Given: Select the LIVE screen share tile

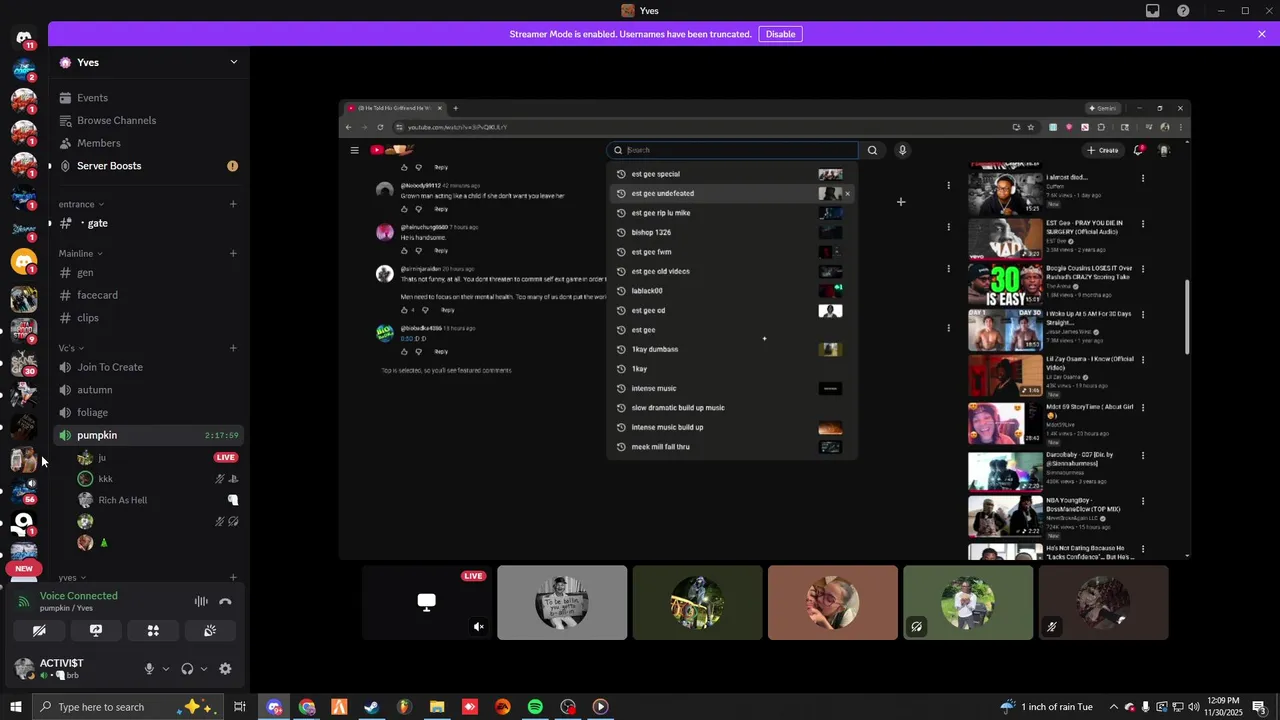Looking at the screenshot, I should (427, 602).
